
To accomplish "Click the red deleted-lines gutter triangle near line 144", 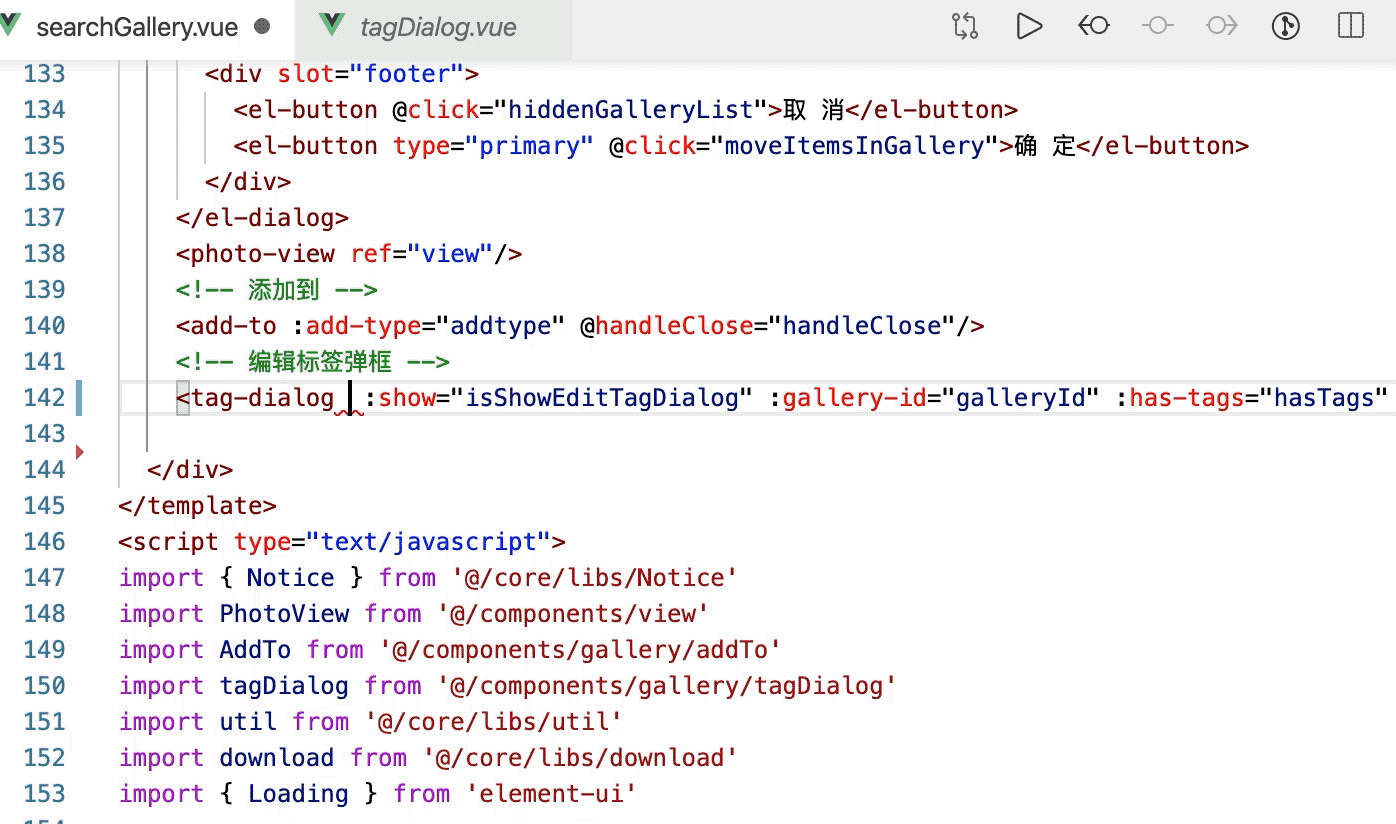I will (x=80, y=452).
